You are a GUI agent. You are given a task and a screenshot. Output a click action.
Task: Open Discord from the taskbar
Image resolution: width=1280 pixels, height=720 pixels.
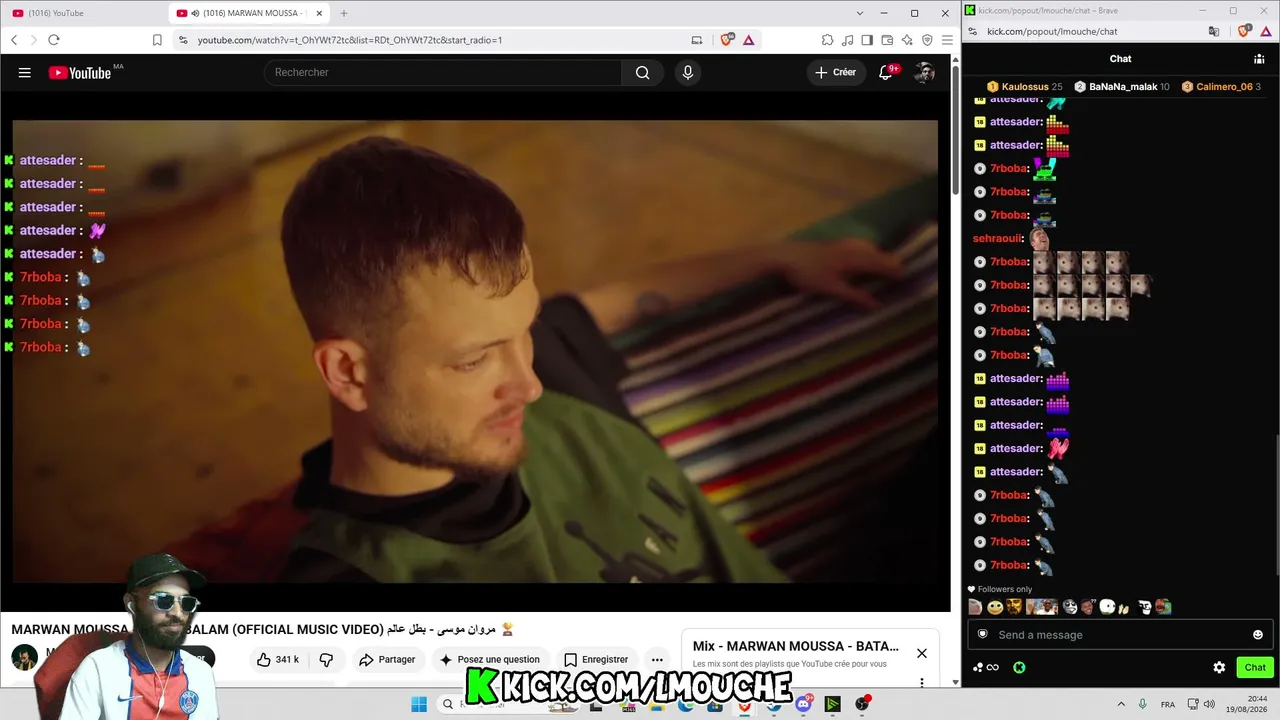point(803,704)
